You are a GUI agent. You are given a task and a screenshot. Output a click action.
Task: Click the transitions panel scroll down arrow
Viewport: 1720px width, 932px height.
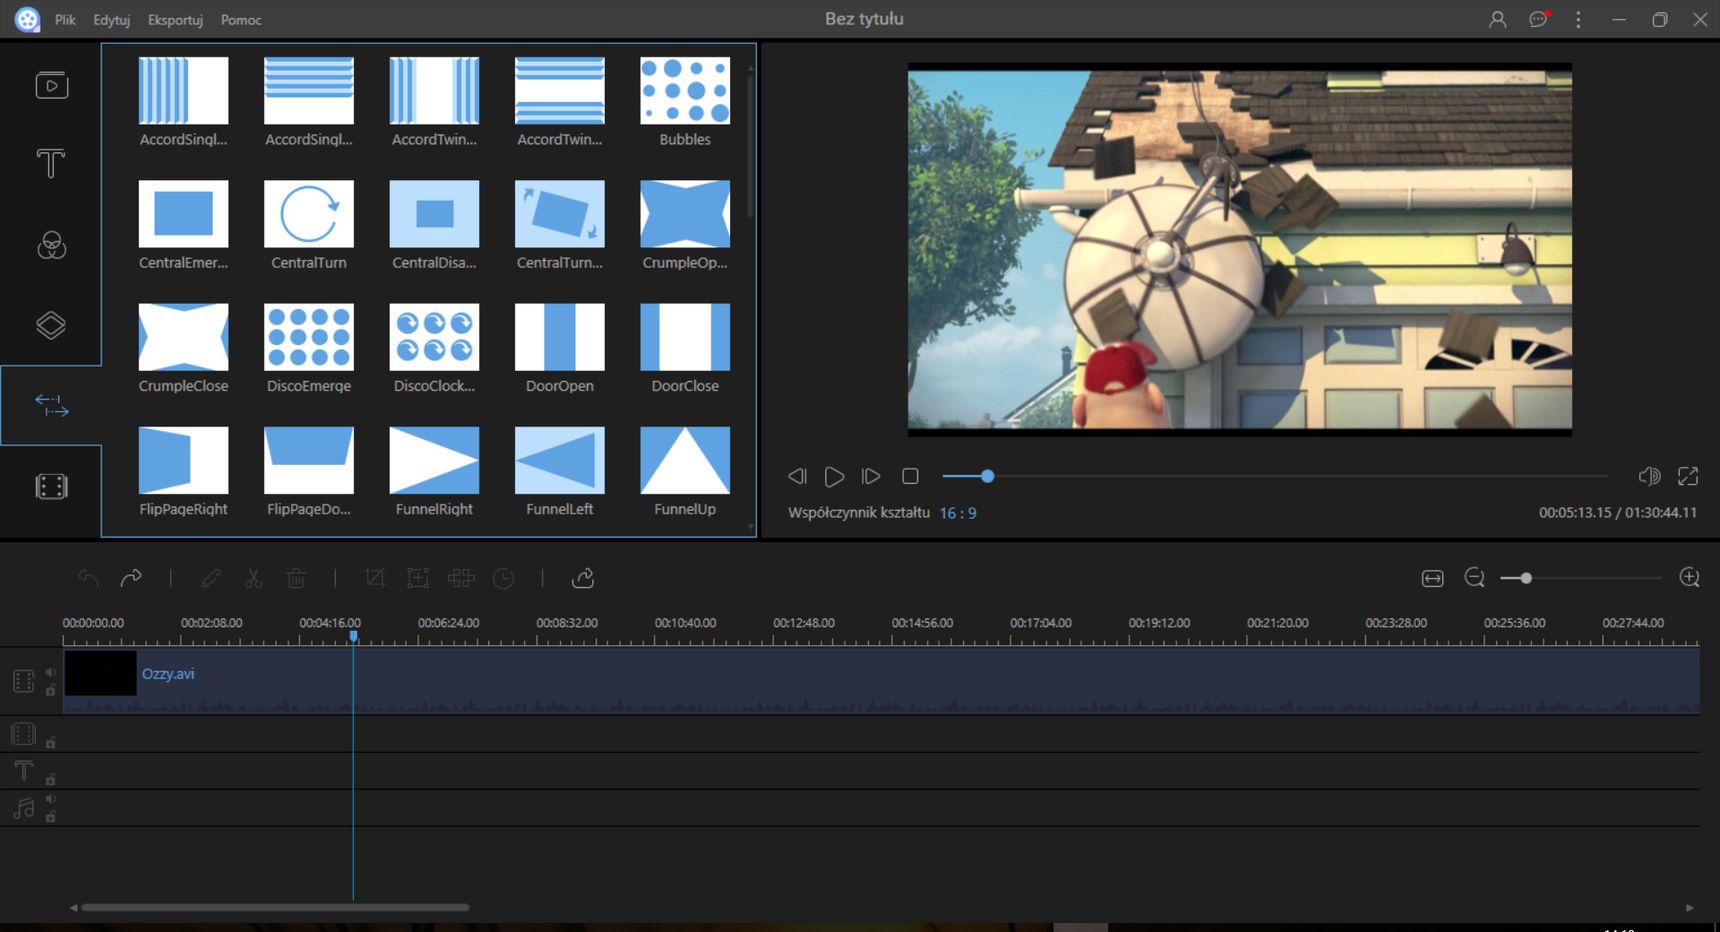(x=750, y=525)
